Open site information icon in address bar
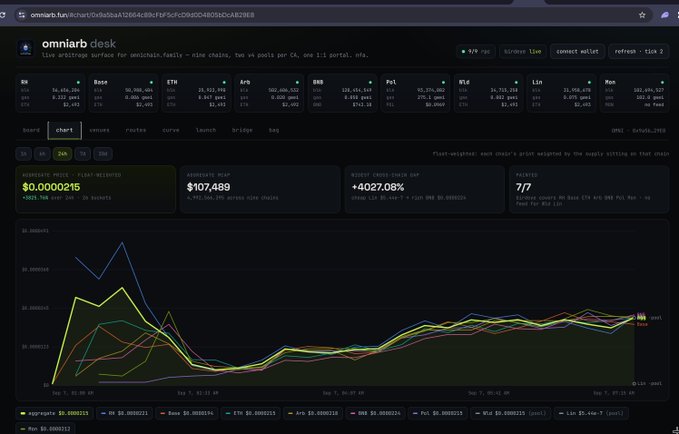 tap(21, 15)
